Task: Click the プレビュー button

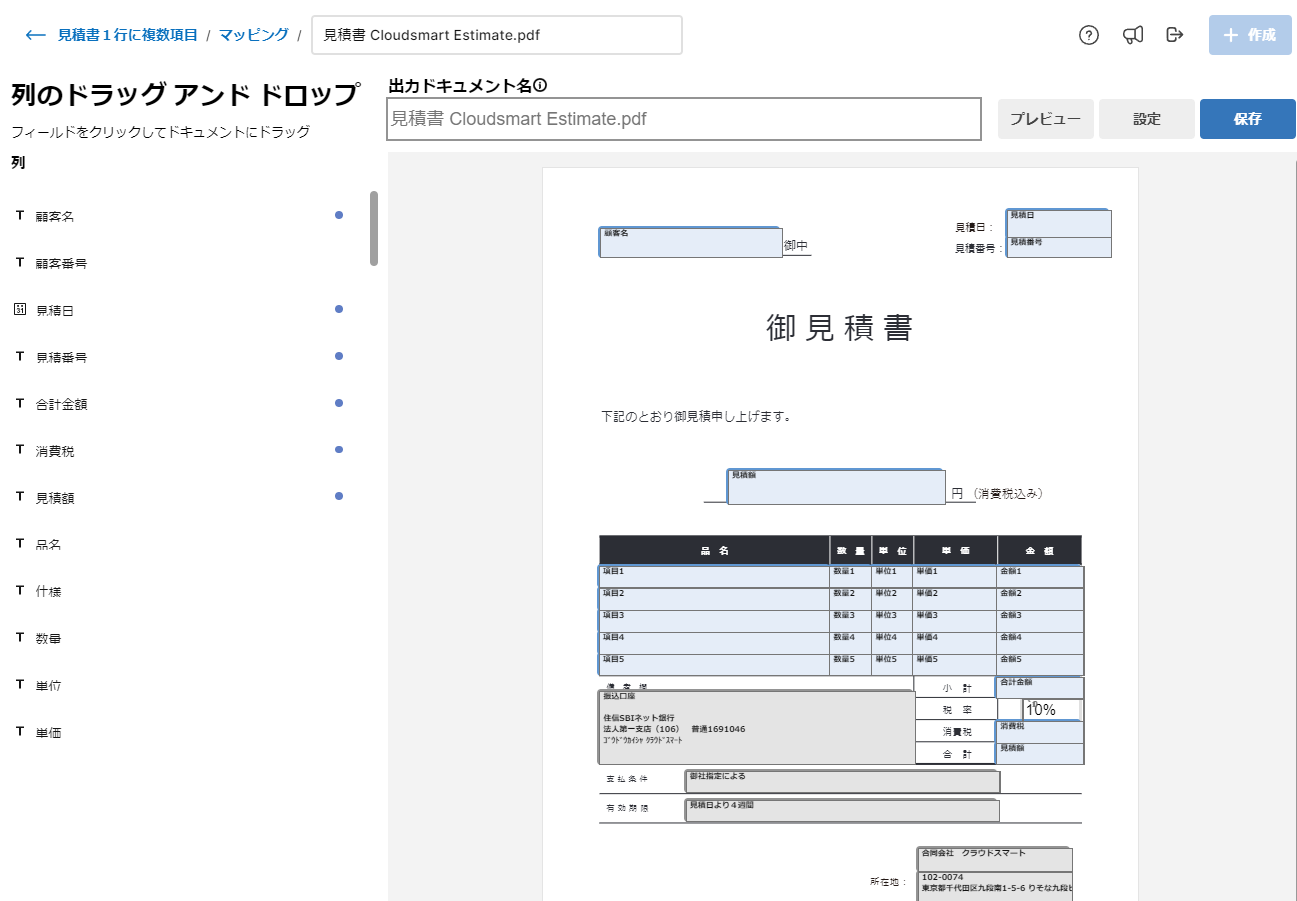Action: pyautogui.click(x=1045, y=119)
